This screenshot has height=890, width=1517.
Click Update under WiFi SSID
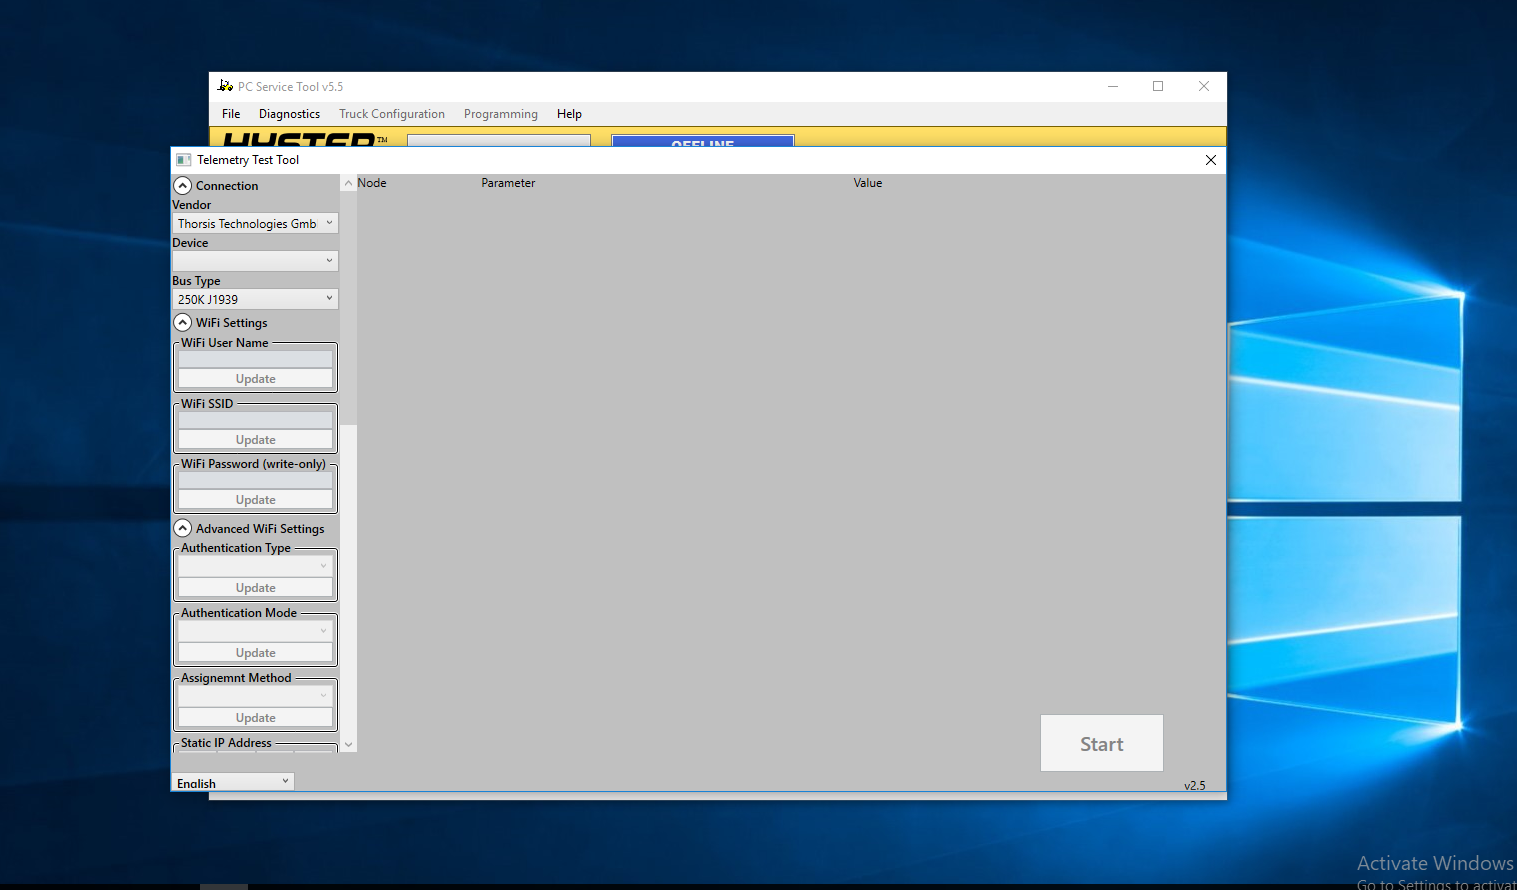254,439
